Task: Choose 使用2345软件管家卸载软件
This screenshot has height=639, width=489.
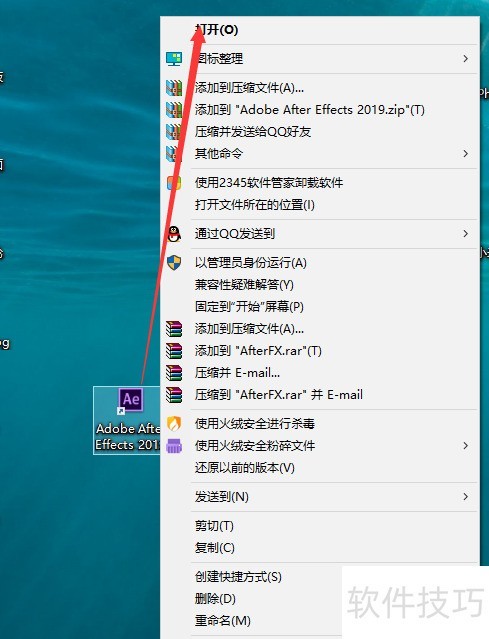Action: click(x=320, y=183)
